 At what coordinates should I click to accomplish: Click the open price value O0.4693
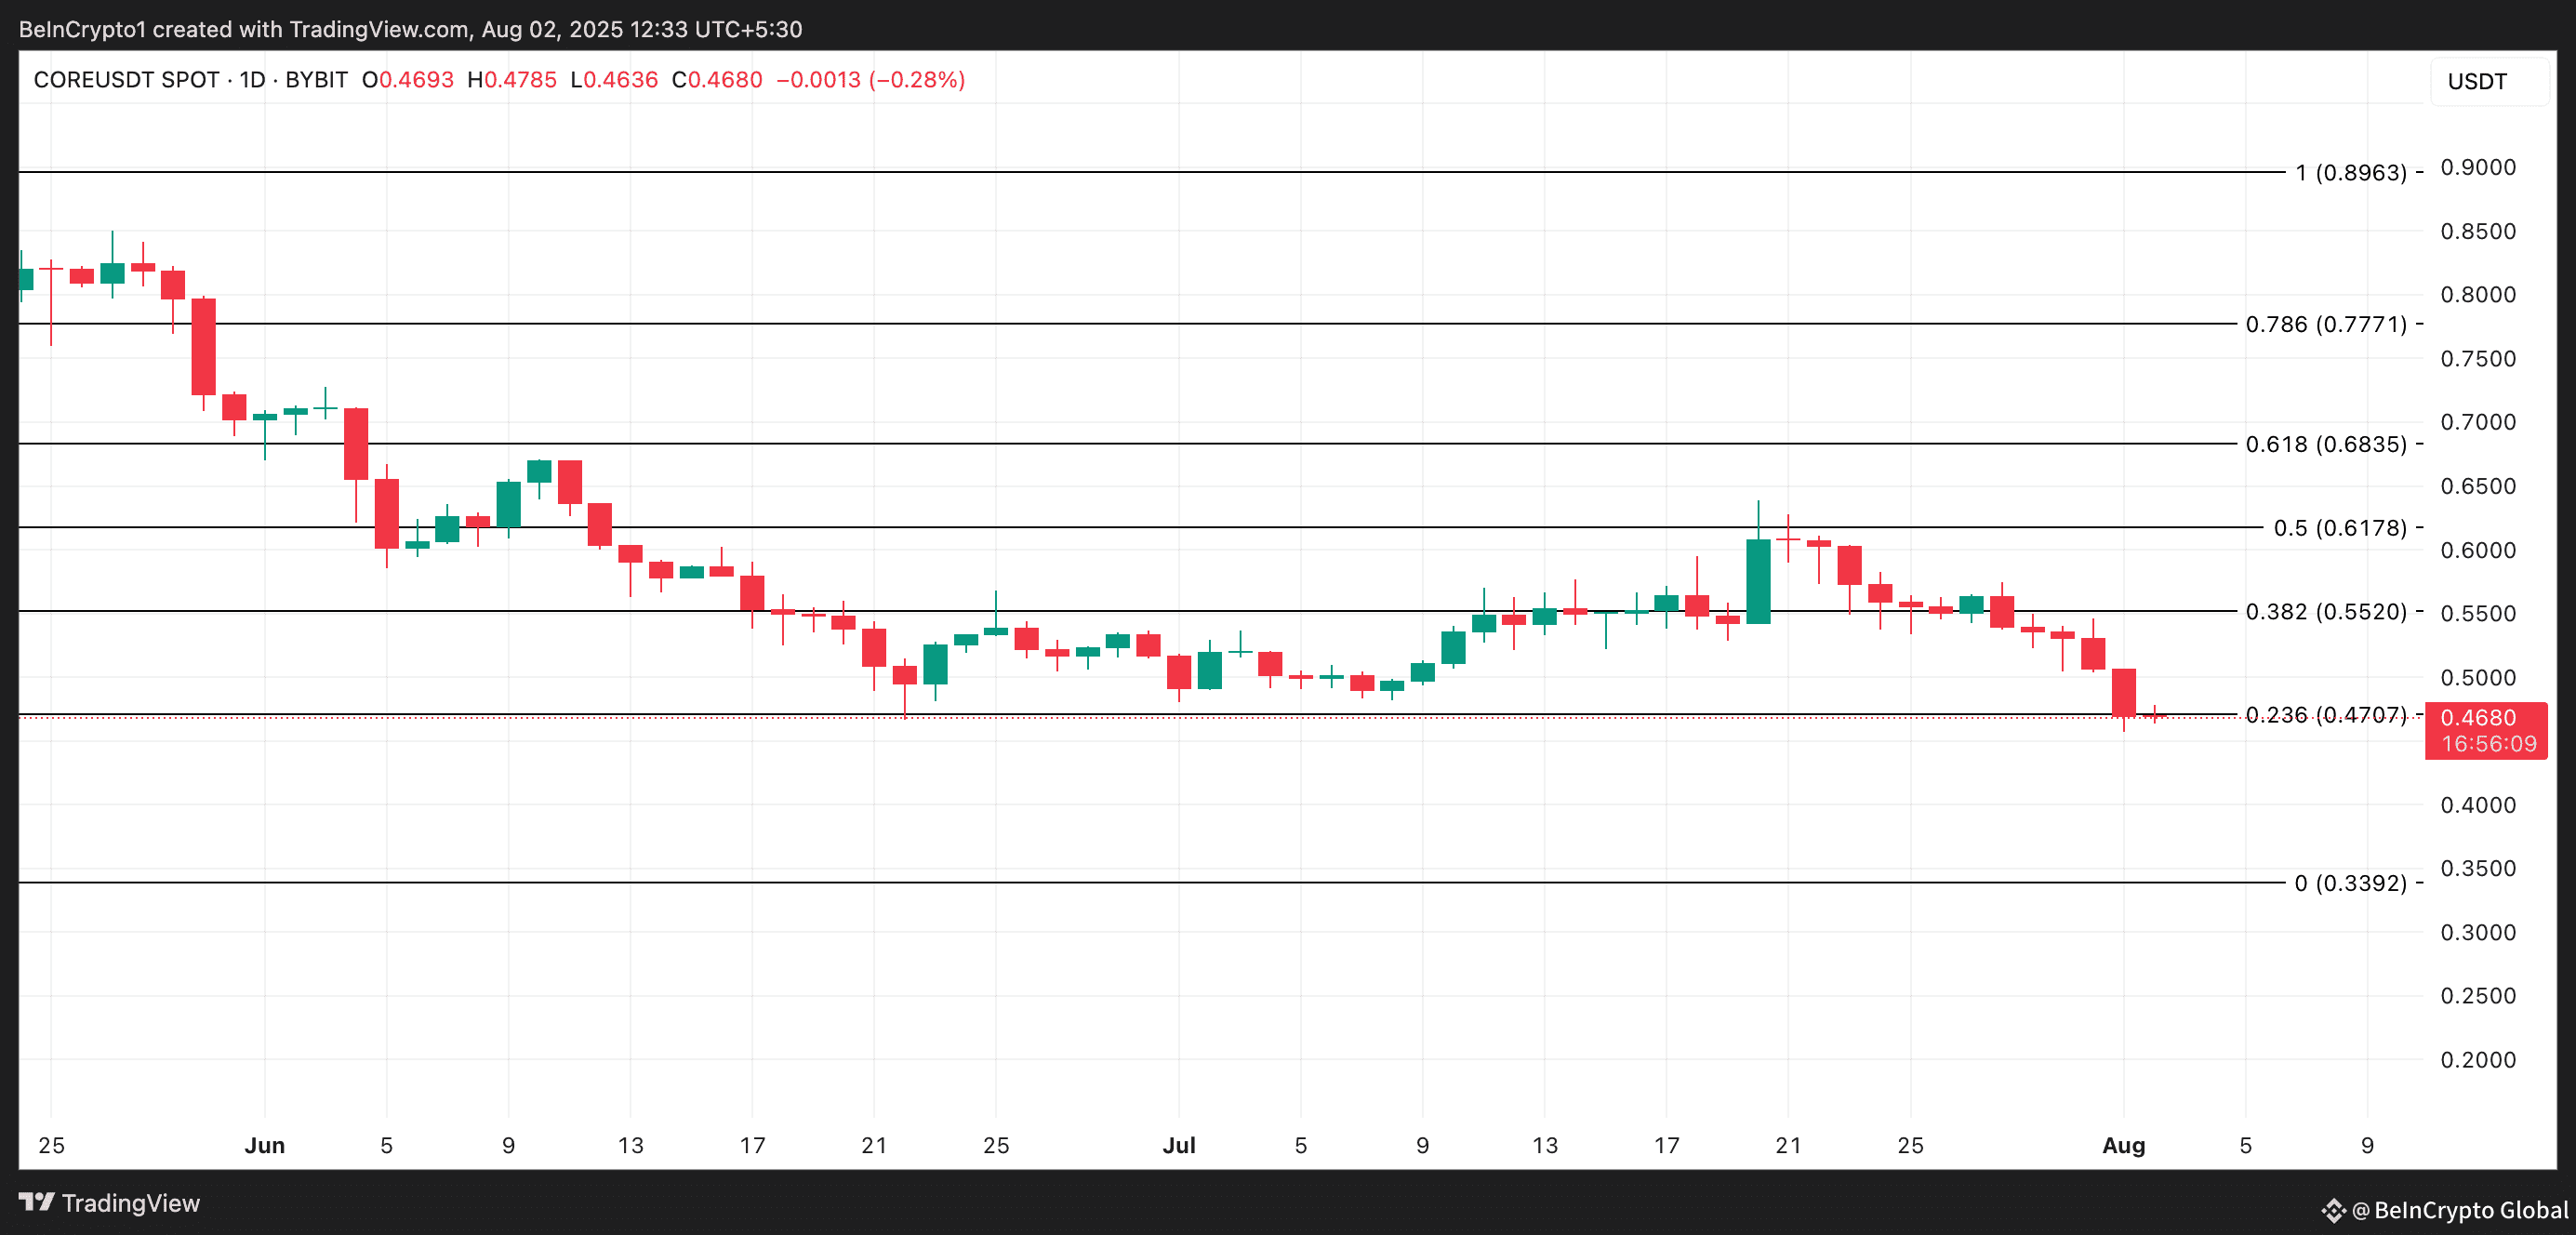coord(408,80)
